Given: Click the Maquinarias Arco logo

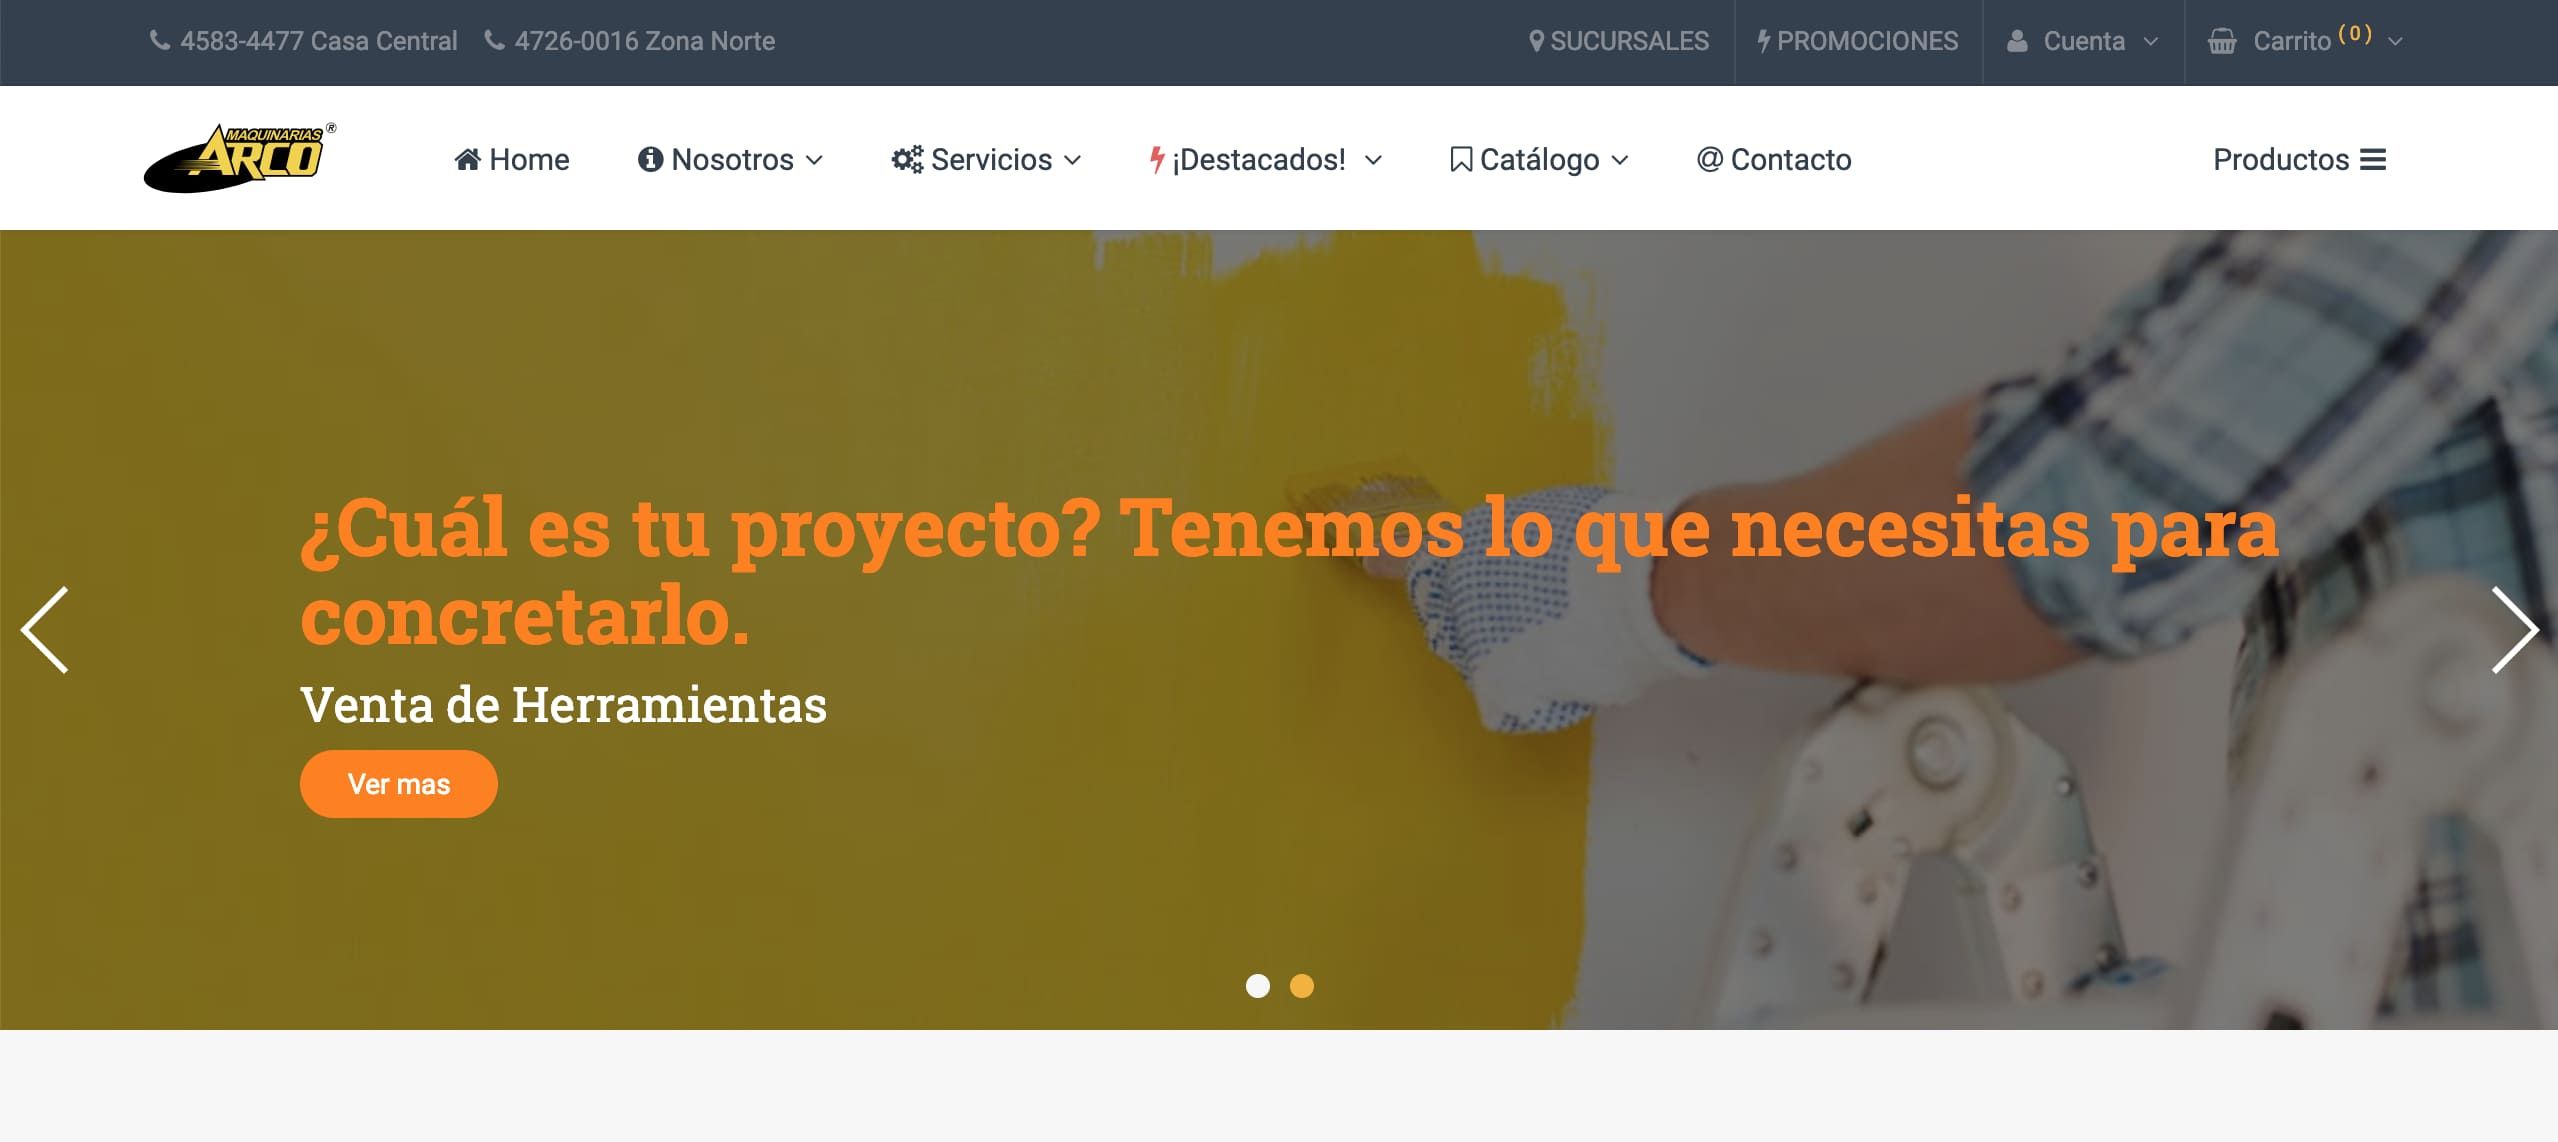Looking at the screenshot, I should (240, 158).
